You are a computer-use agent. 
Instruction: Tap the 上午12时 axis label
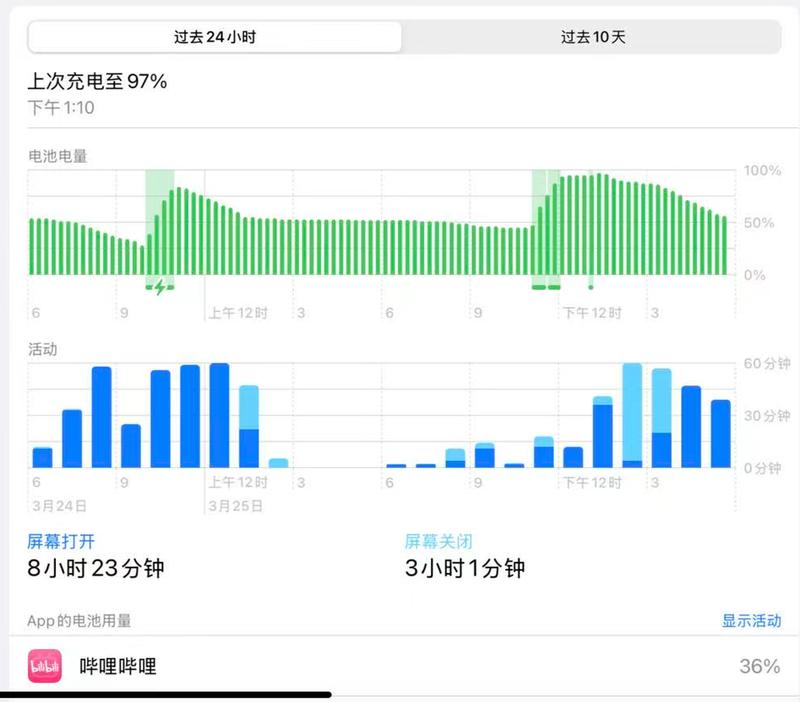coord(237,312)
